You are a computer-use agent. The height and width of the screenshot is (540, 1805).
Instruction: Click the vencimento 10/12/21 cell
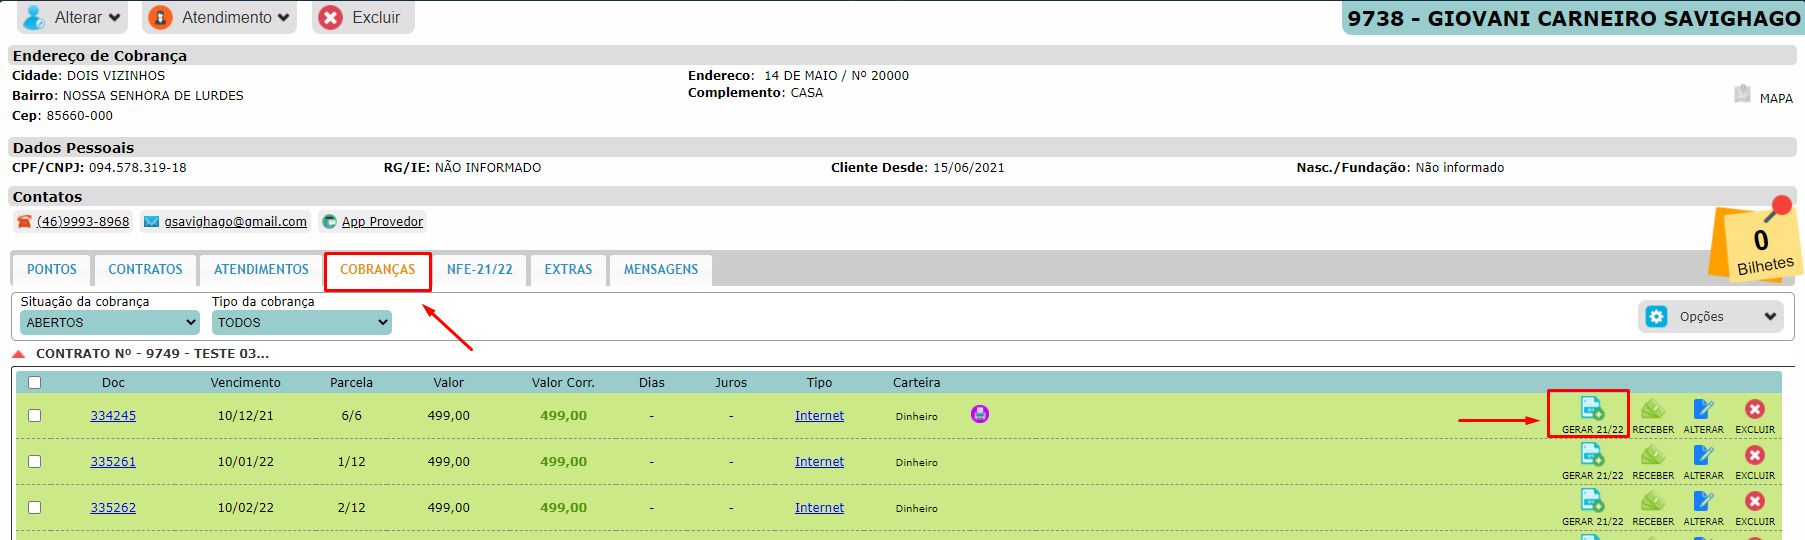click(x=245, y=415)
